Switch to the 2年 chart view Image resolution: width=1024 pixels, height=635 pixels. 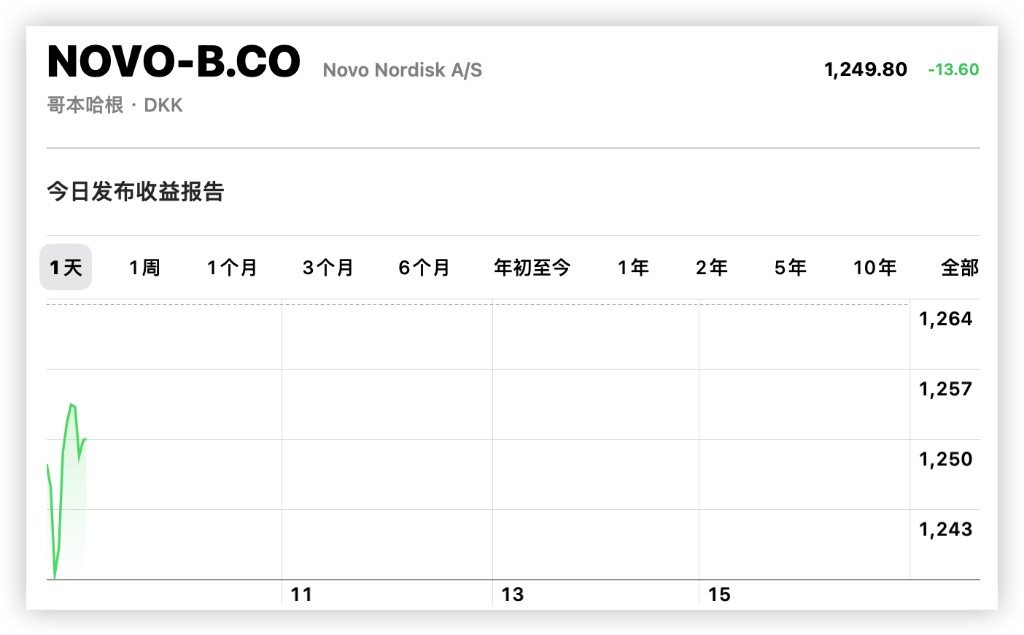tap(711, 267)
